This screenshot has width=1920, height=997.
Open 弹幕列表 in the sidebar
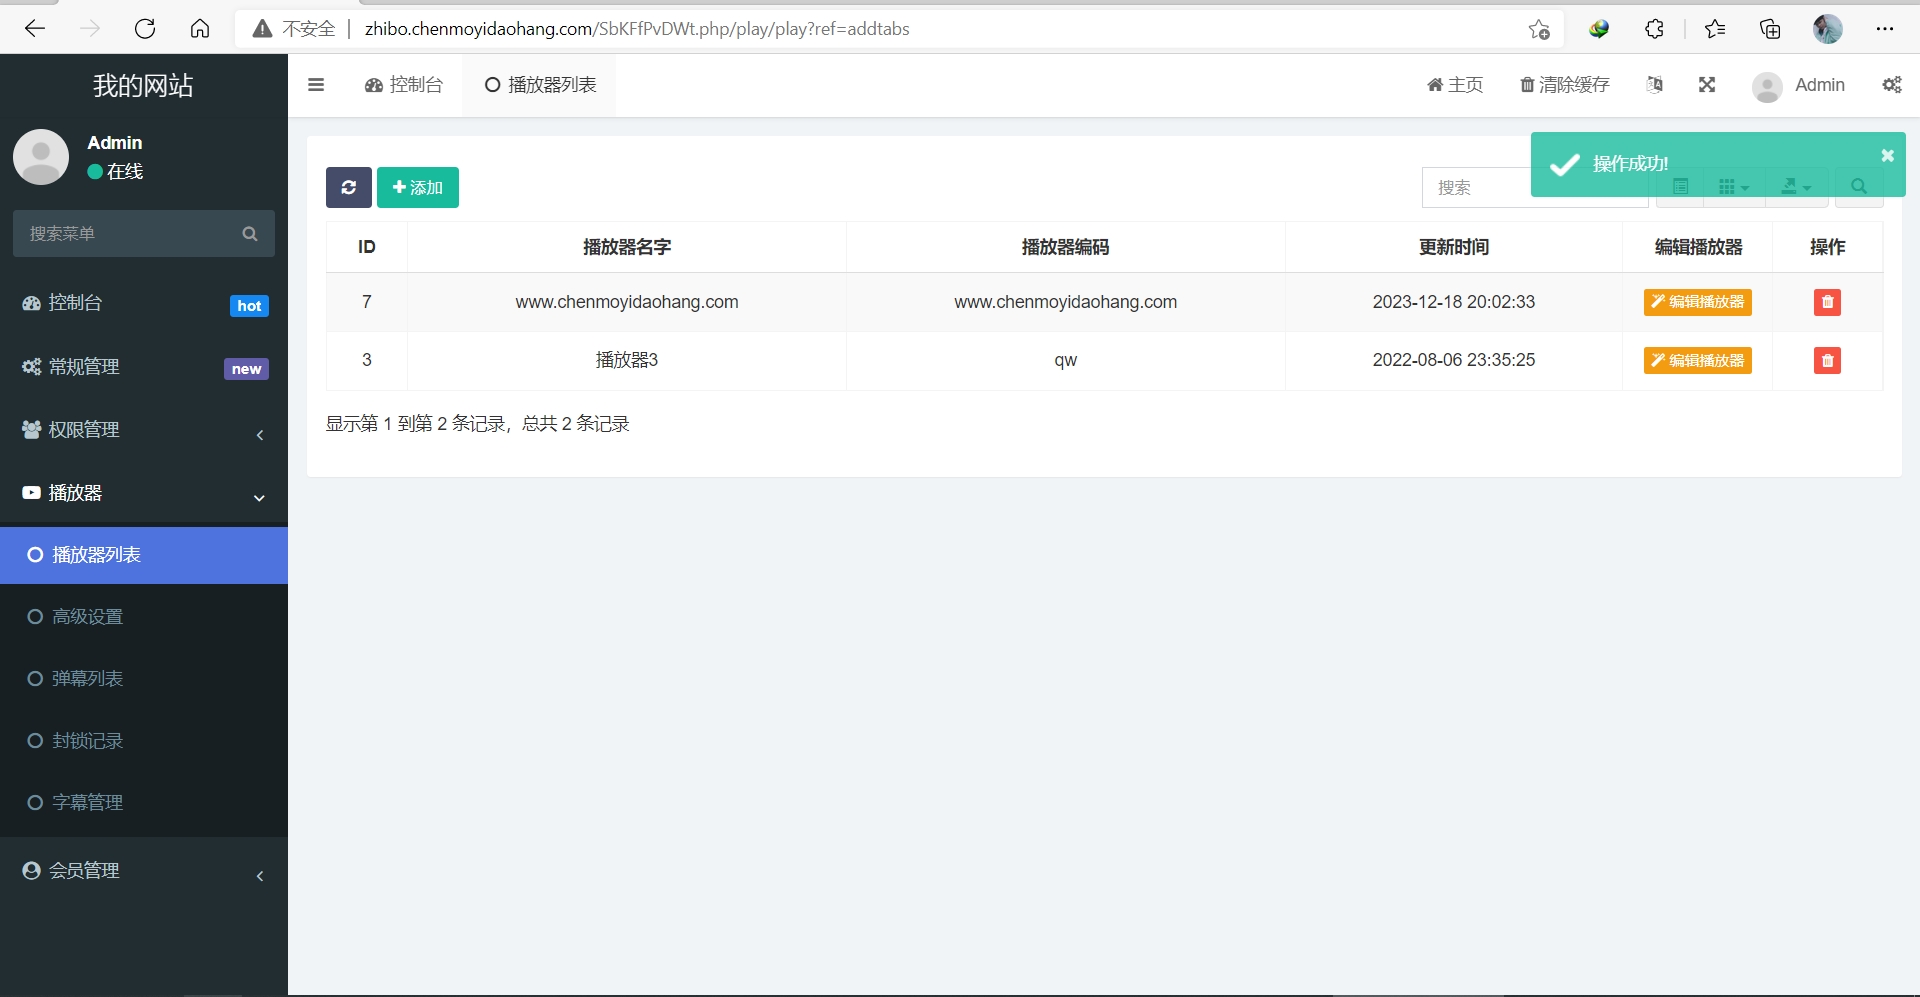(88, 679)
